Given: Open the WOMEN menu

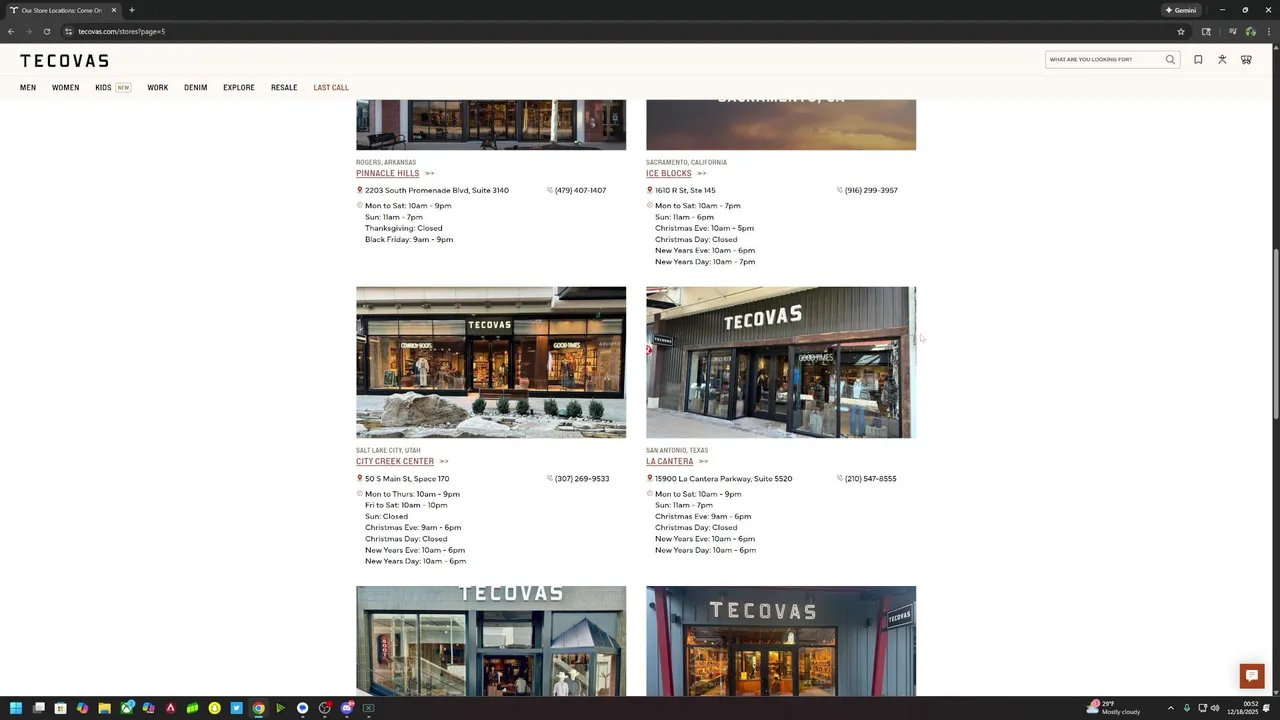Looking at the screenshot, I should (66, 88).
